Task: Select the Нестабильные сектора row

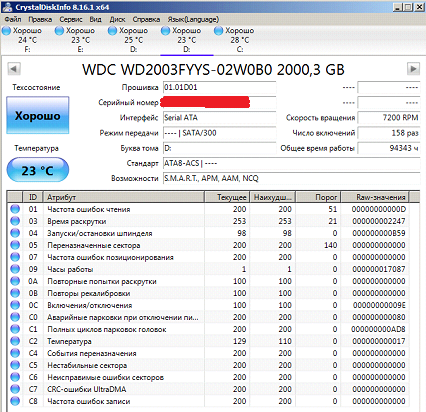Action: [x=208, y=365]
